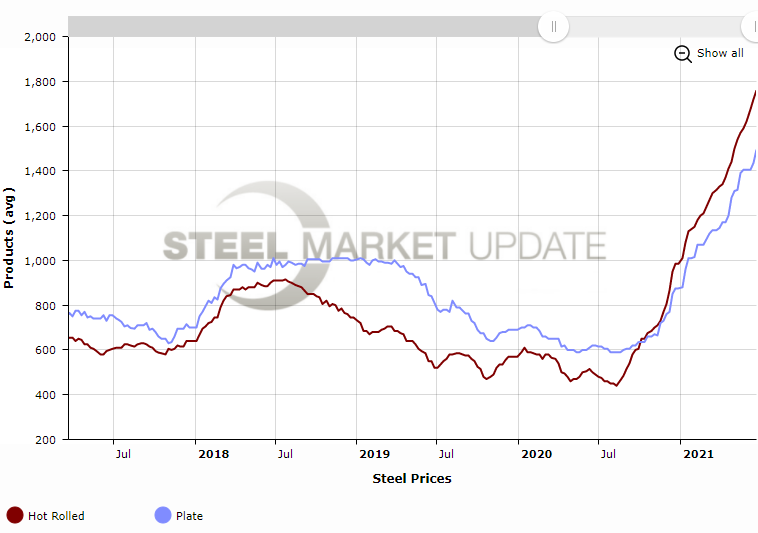Image resolution: width=758 pixels, height=533 pixels.
Task: Hide the Plate series via legend text
Action: [x=189, y=516]
